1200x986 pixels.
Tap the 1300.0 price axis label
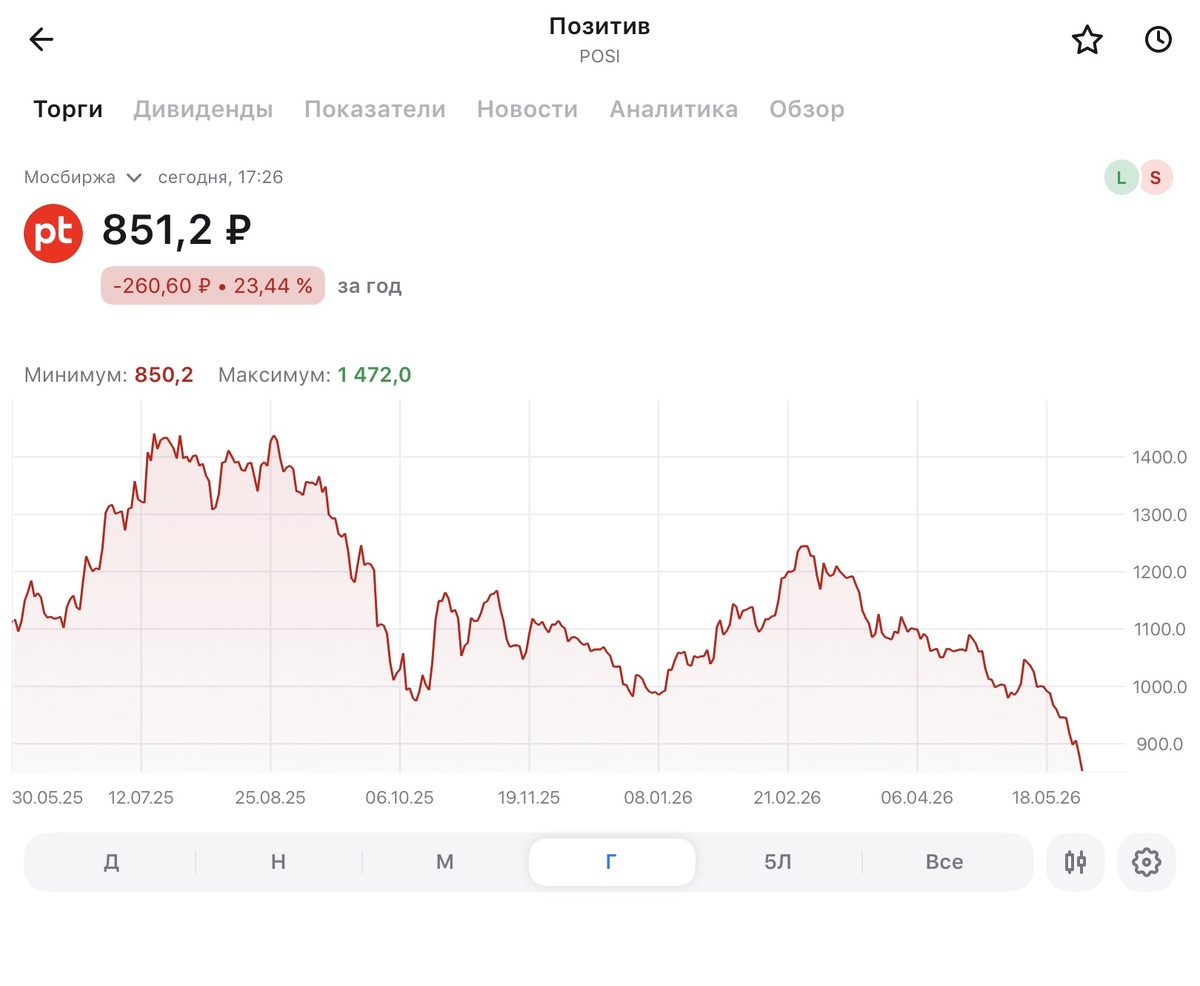click(1160, 515)
